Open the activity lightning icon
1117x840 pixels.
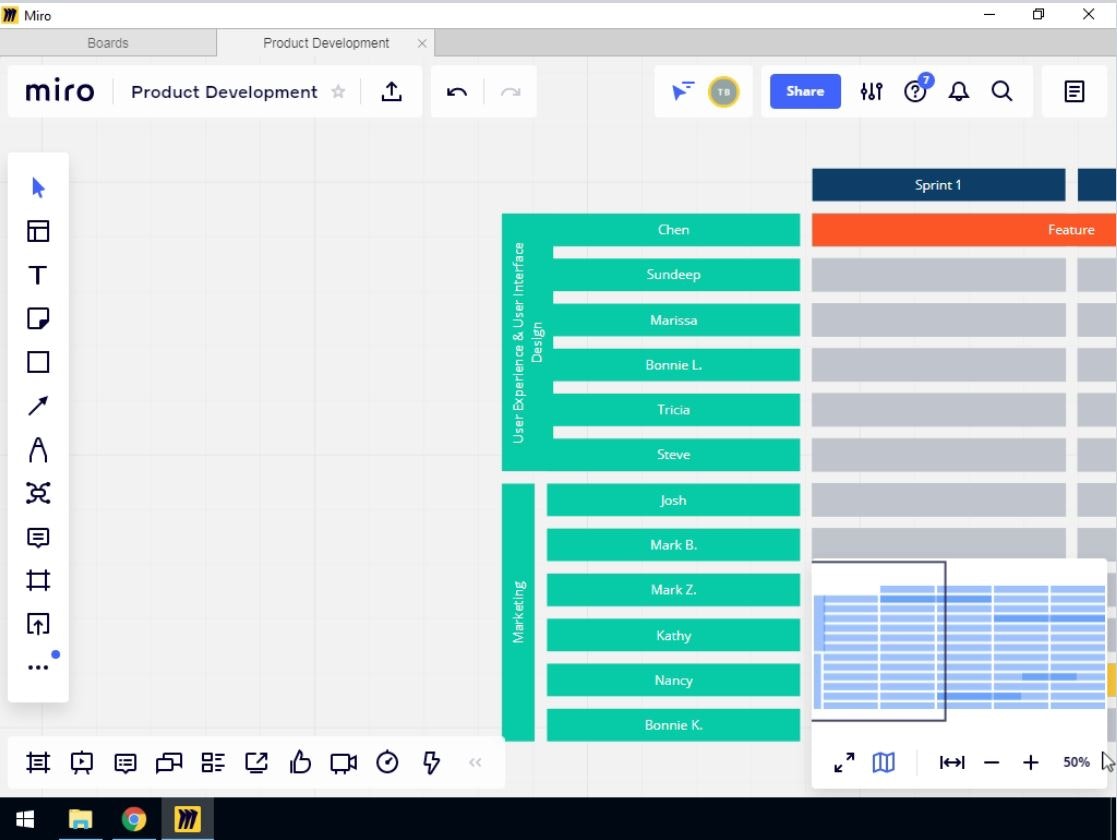[431, 762]
